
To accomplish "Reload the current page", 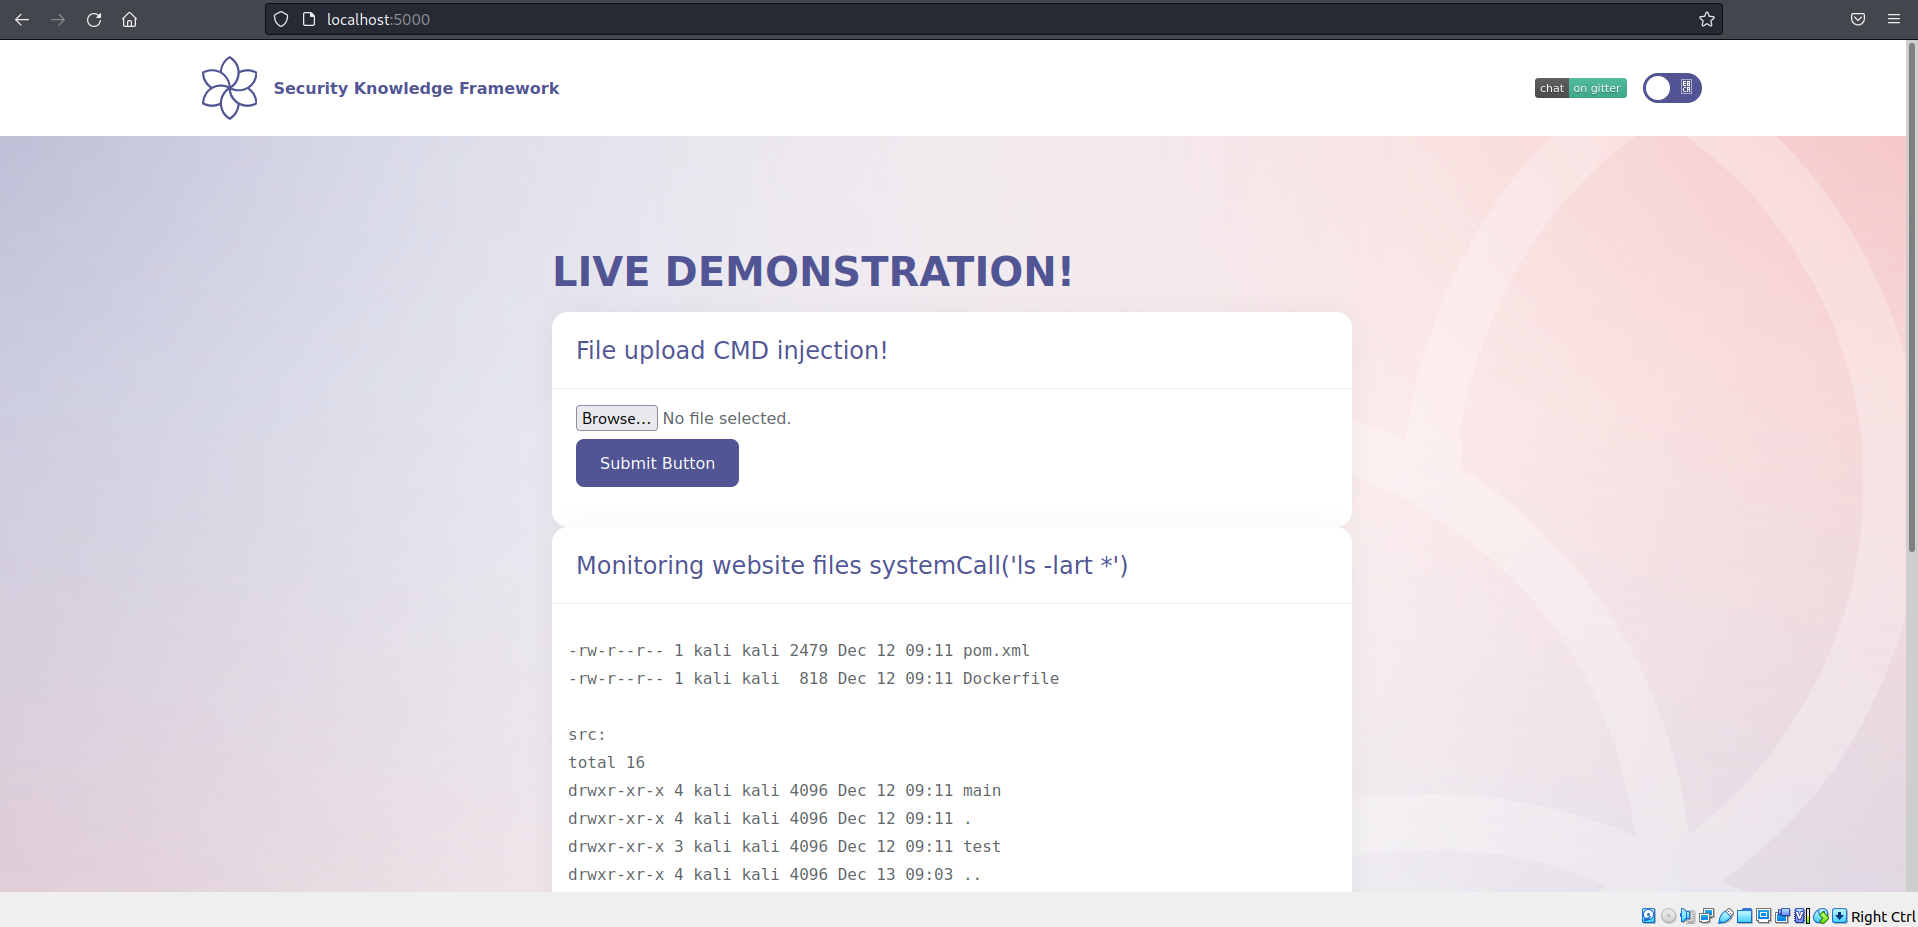I will [x=94, y=19].
